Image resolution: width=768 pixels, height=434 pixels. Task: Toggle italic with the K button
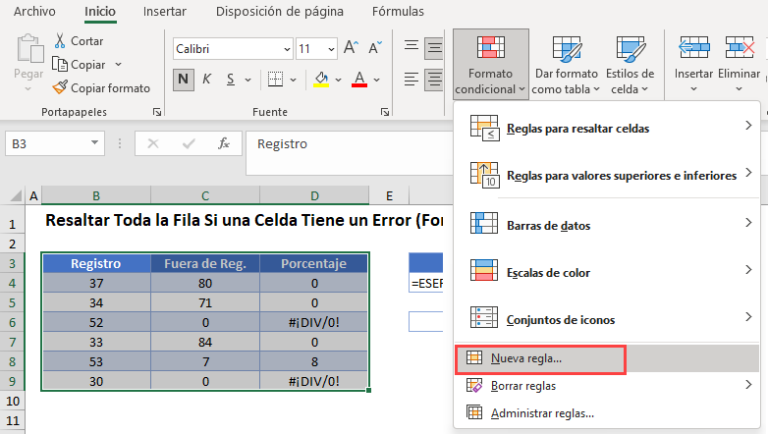click(207, 79)
